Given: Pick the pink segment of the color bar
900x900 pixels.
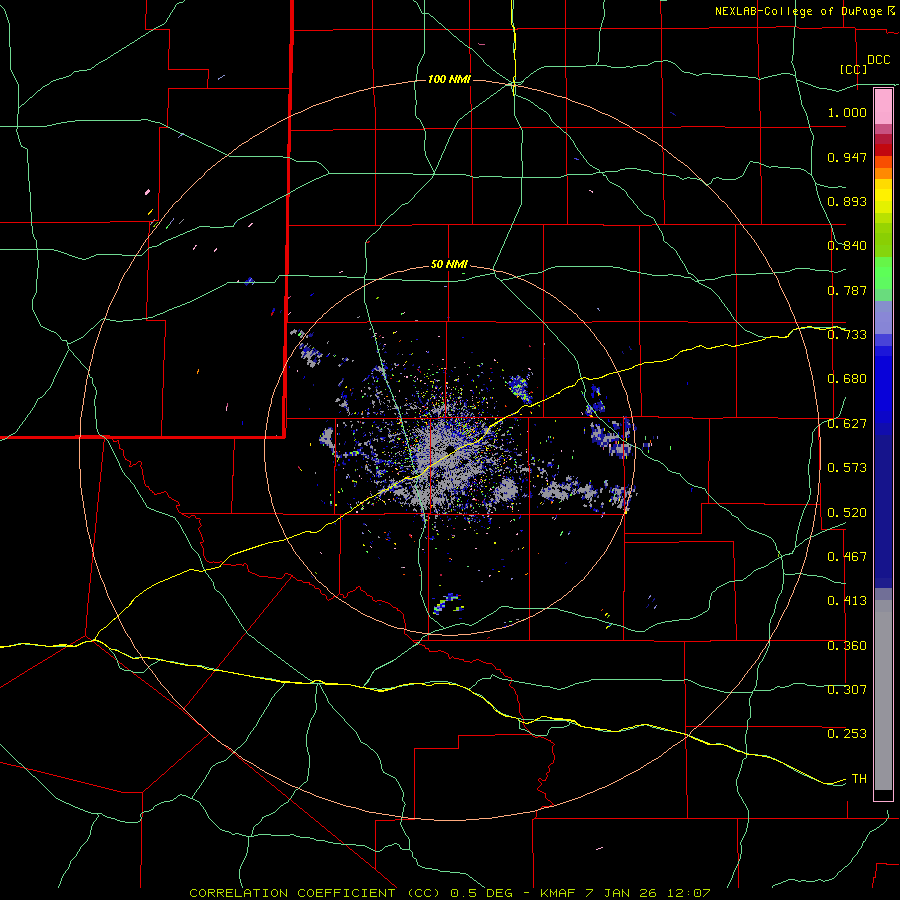Looking at the screenshot, I should (x=883, y=107).
